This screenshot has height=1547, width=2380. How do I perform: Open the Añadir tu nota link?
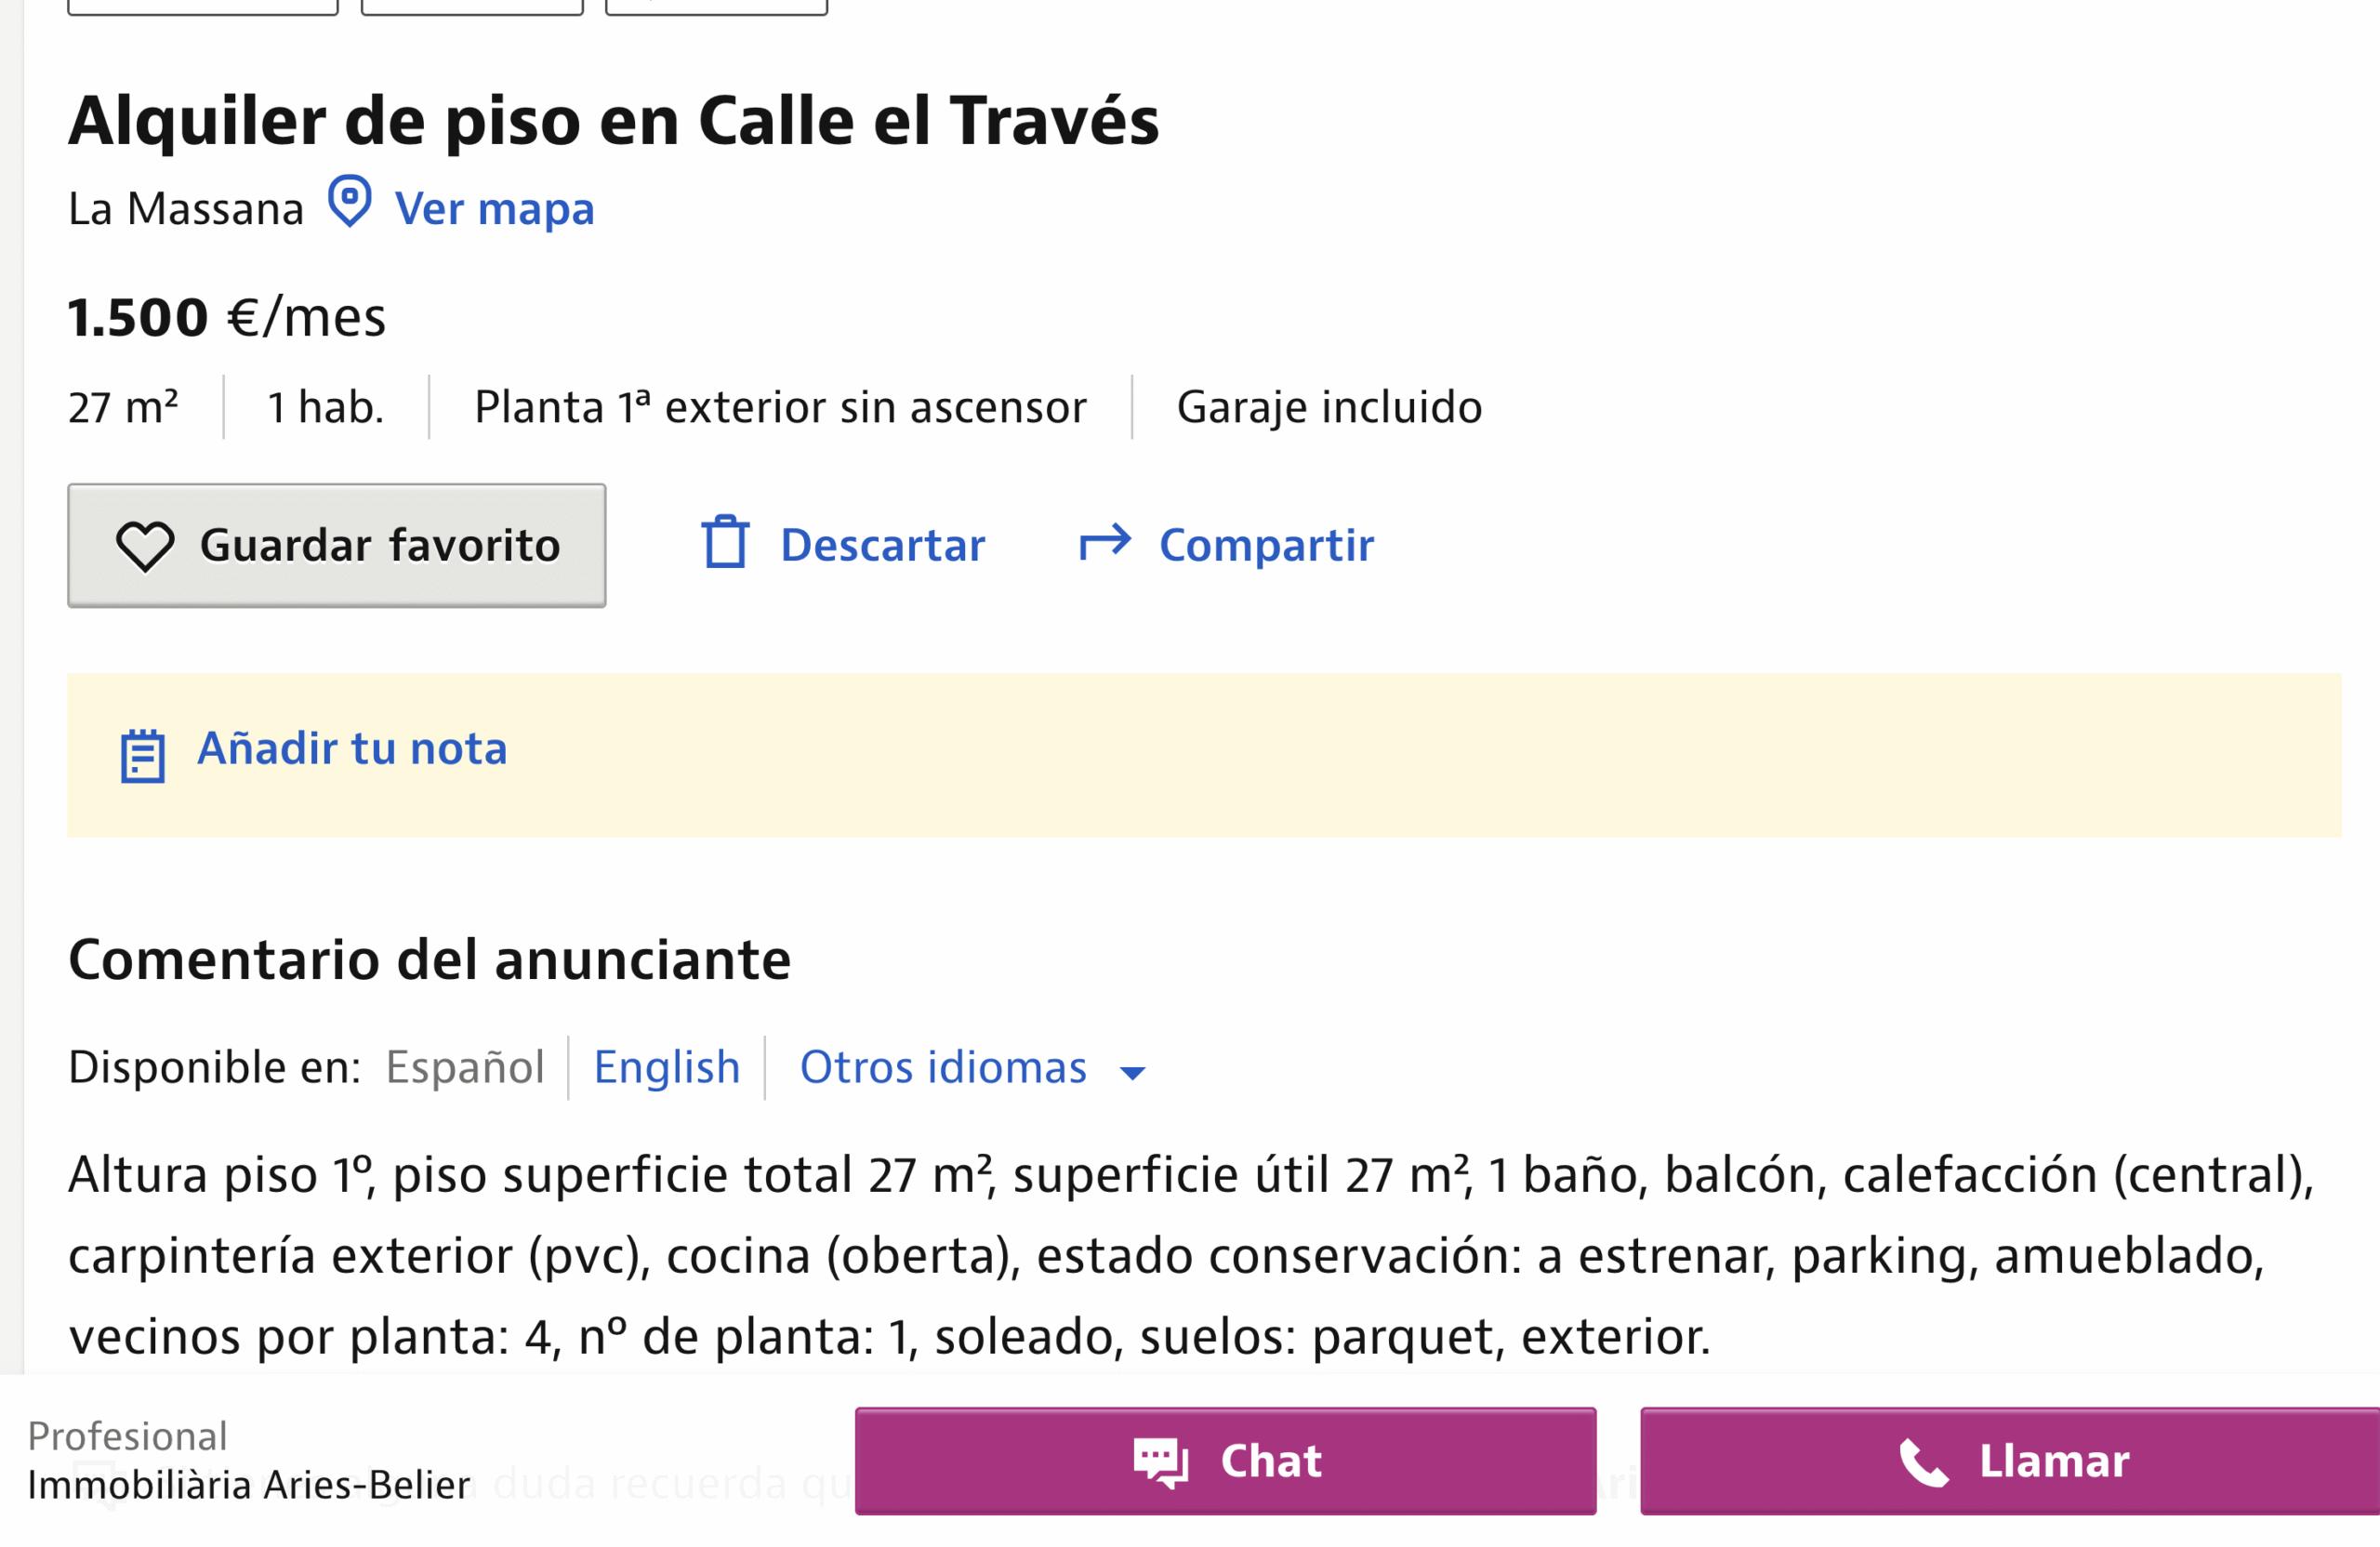(x=352, y=749)
